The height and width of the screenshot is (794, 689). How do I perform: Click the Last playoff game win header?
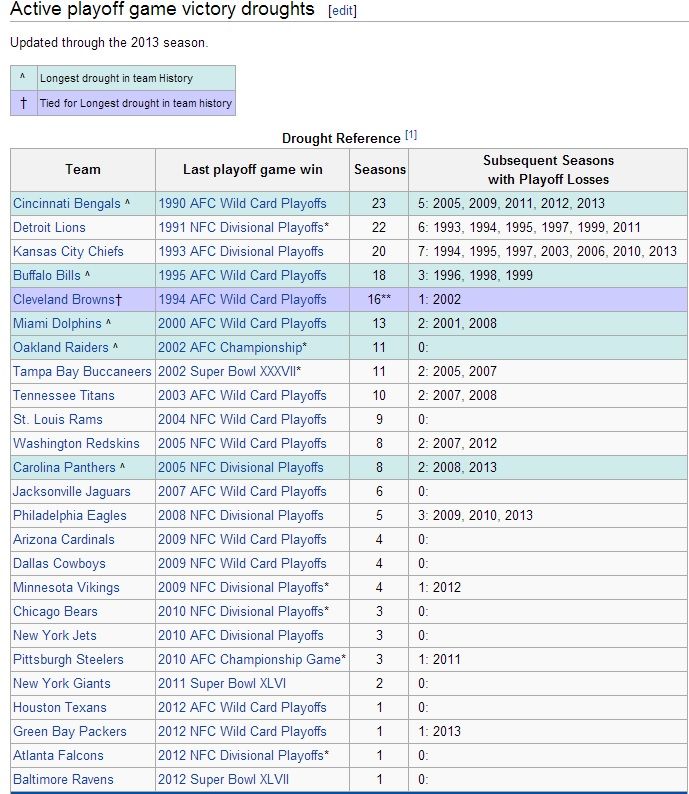(253, 170)
